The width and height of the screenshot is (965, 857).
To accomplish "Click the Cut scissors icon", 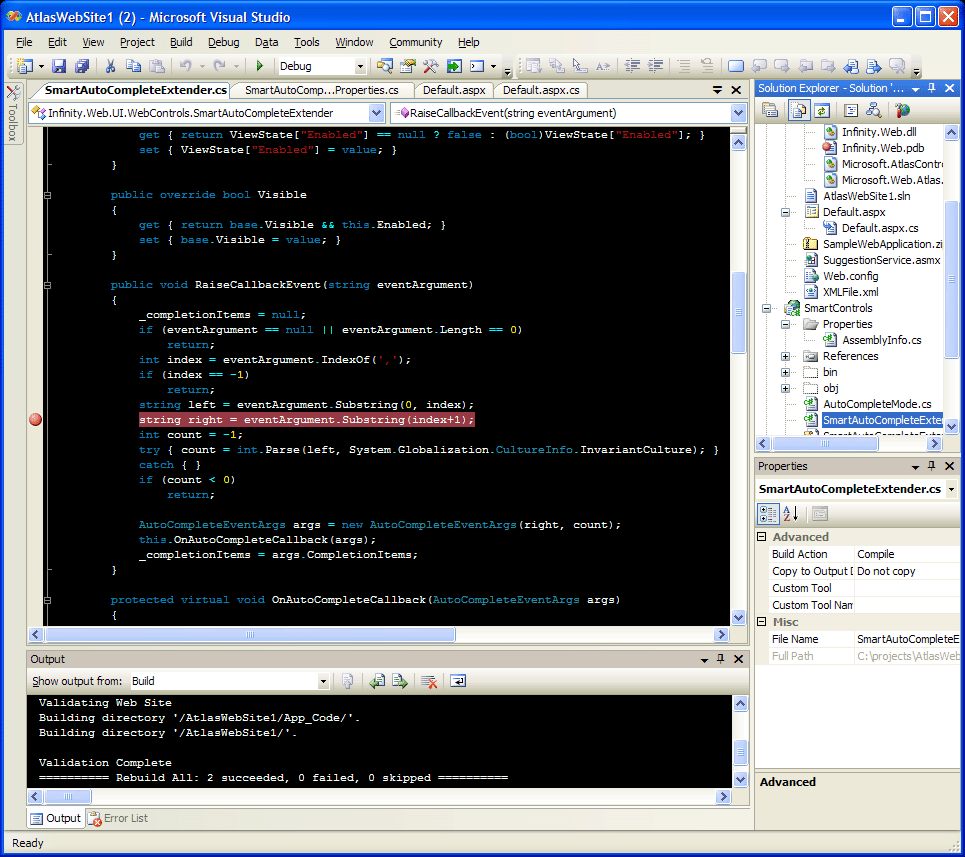I will tap(110, 66).
